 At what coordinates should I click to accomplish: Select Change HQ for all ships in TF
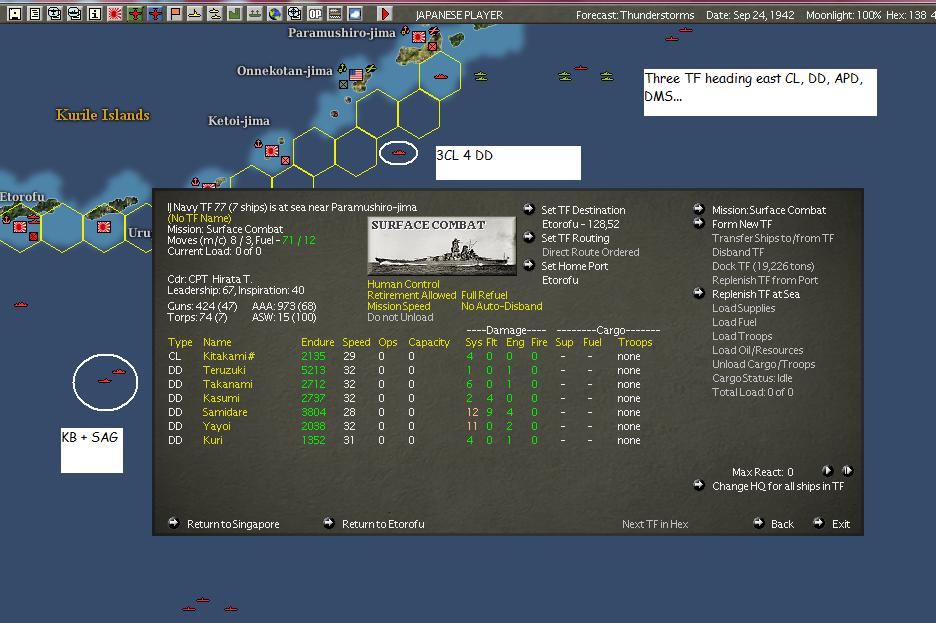tap(778, 486)
